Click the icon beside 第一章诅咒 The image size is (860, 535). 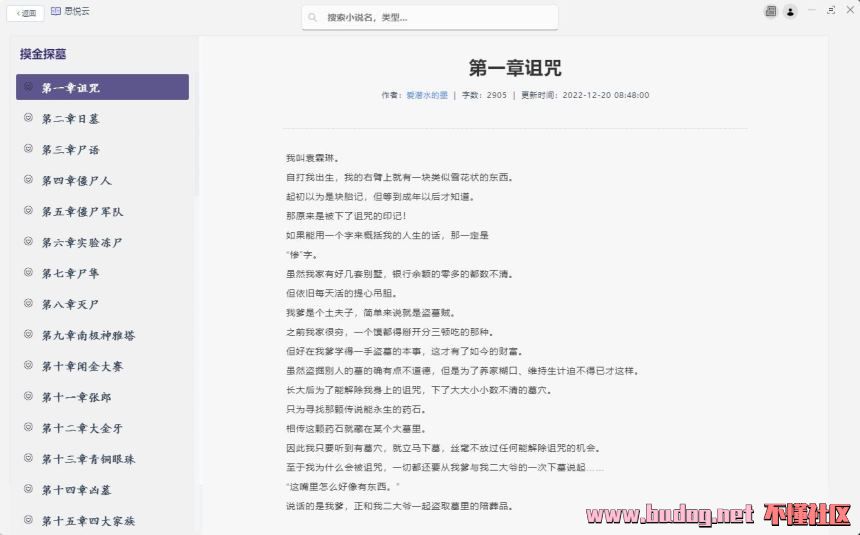coord(29,87)
